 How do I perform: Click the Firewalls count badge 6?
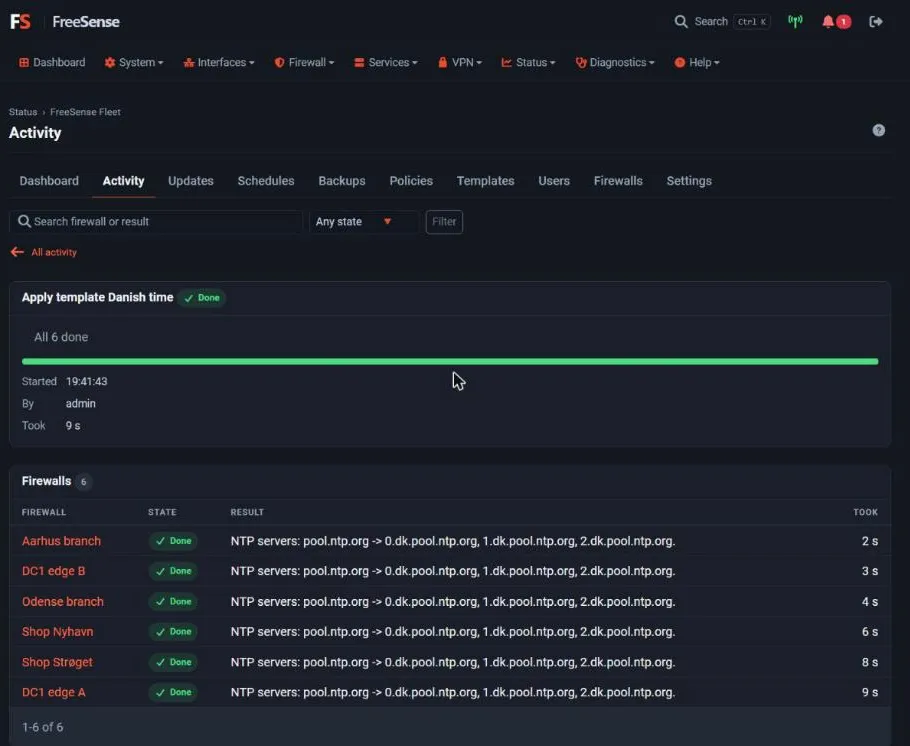84,481
